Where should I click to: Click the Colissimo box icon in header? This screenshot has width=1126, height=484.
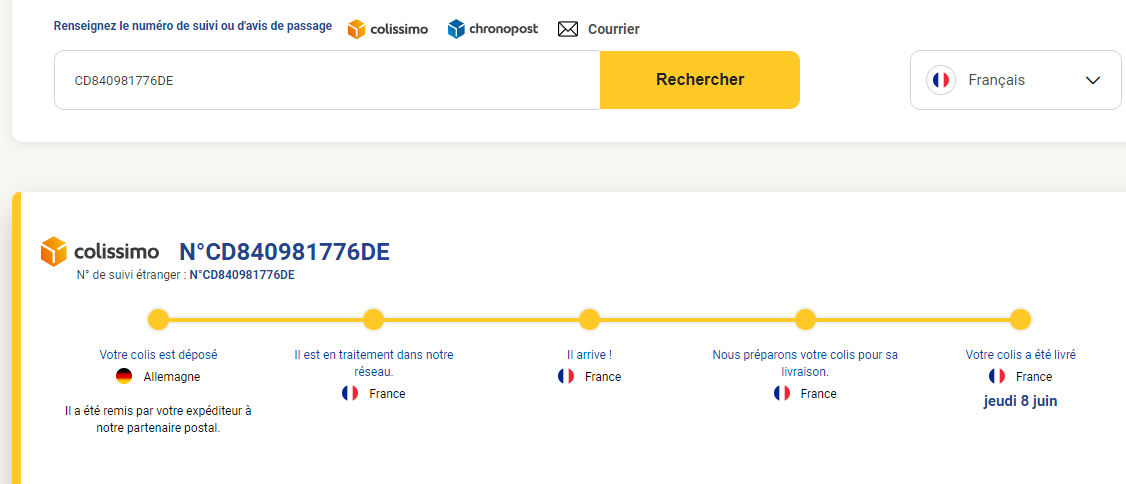click(x=357, y=29)
